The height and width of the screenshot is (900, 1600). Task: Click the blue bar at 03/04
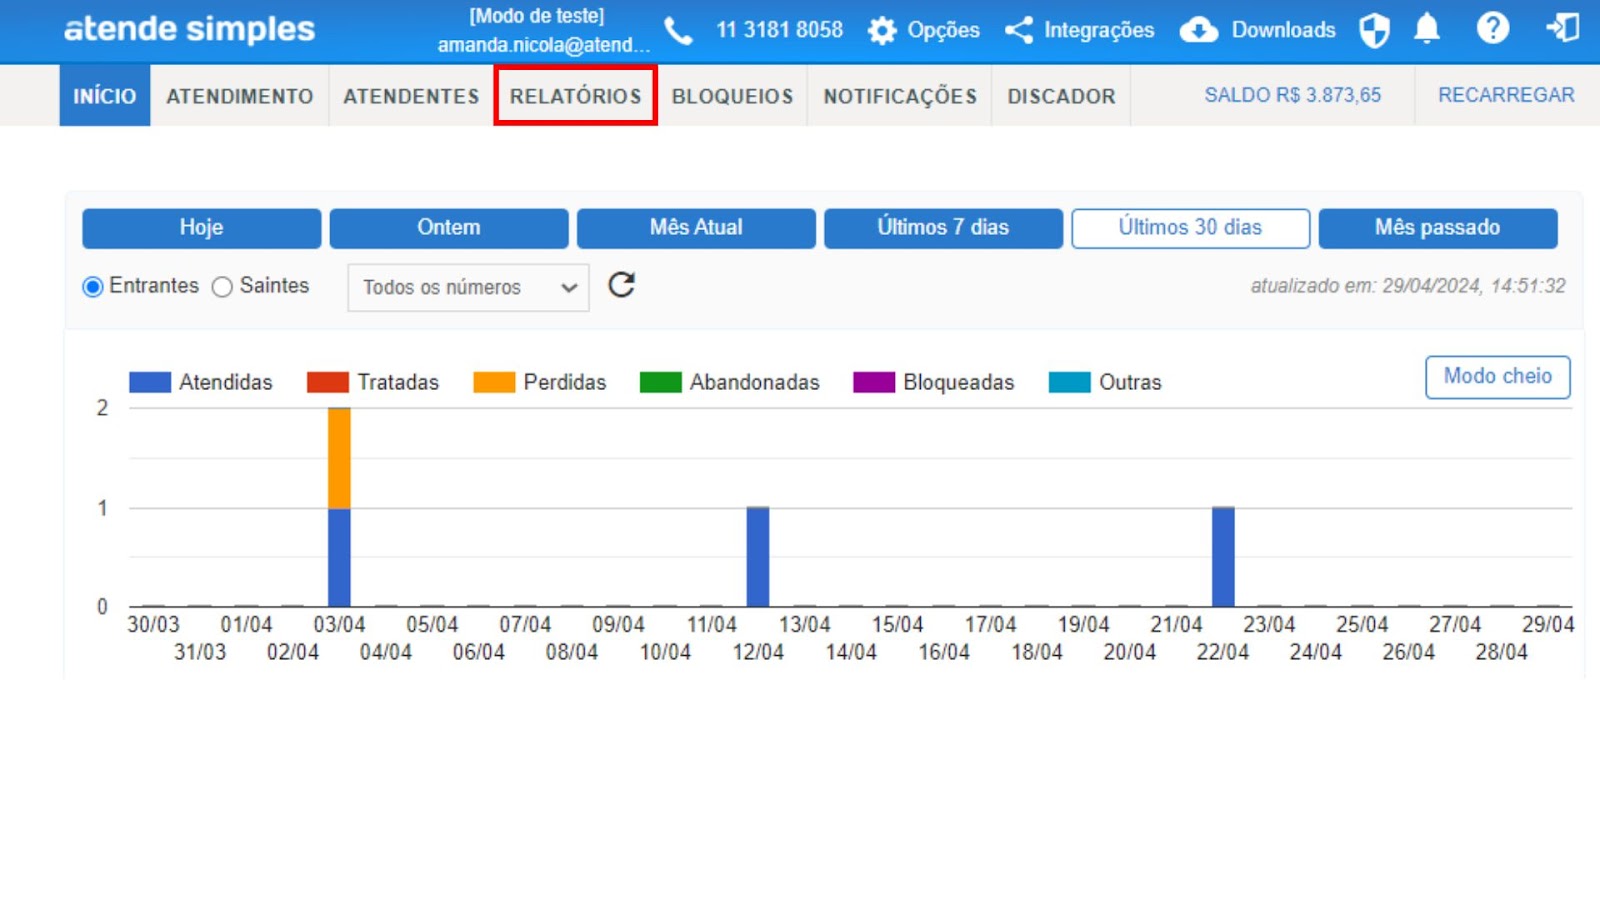pyautogui.click(x=339, y=557)
